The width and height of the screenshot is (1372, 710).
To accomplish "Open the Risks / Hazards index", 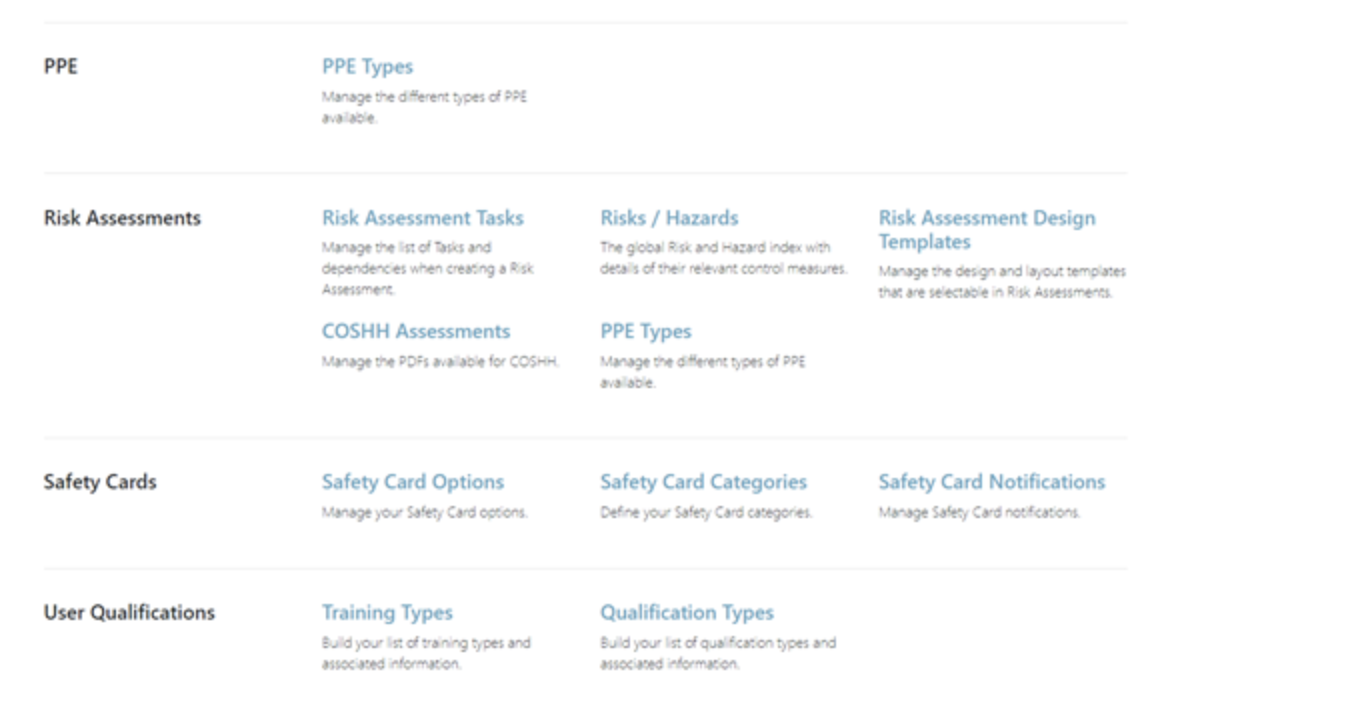I will click(669, 217).
